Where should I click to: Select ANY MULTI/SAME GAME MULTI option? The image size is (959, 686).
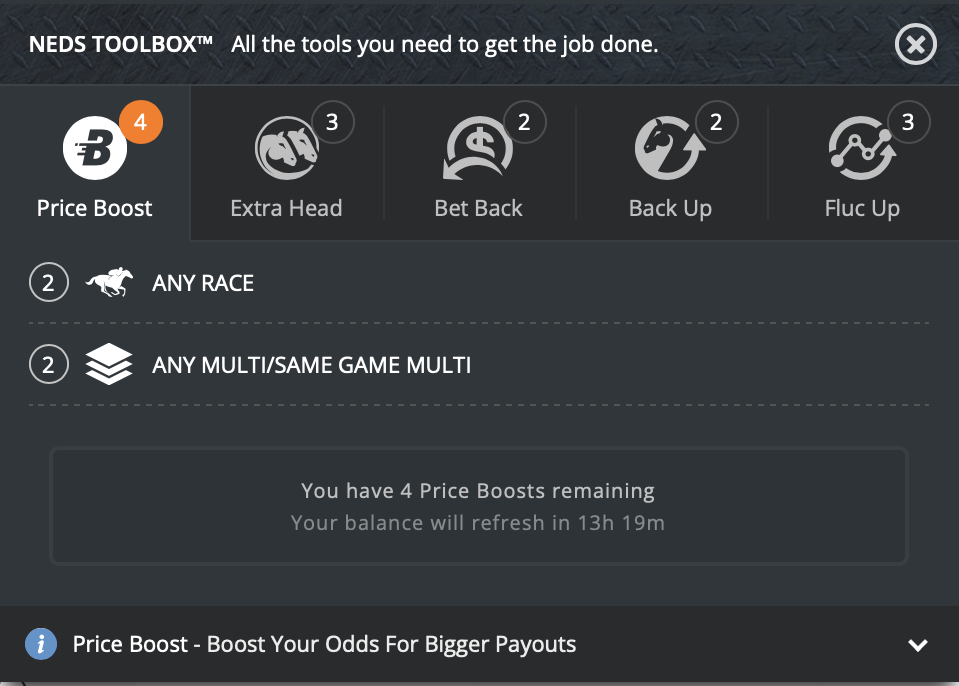click(479, 364)
